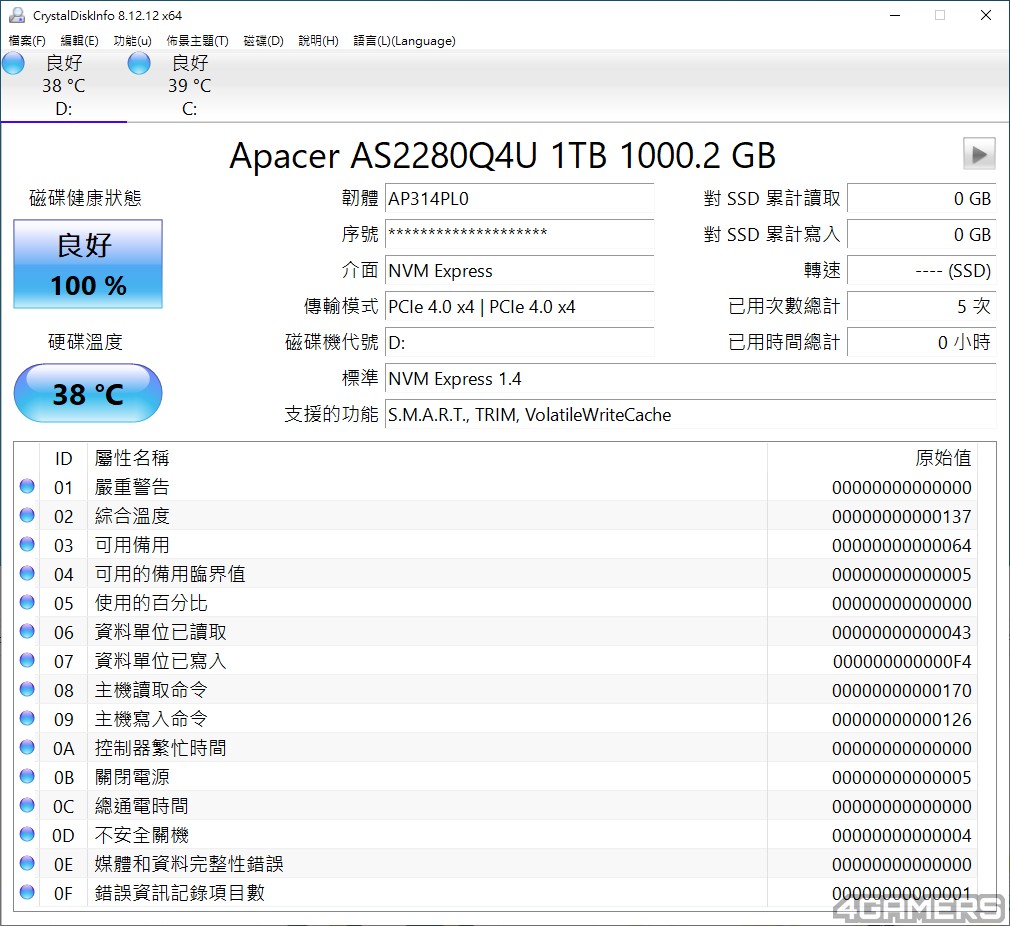Click raw value 0000000000043
The width and height of the screenshot is (1010, 926).
coord(901,632)
